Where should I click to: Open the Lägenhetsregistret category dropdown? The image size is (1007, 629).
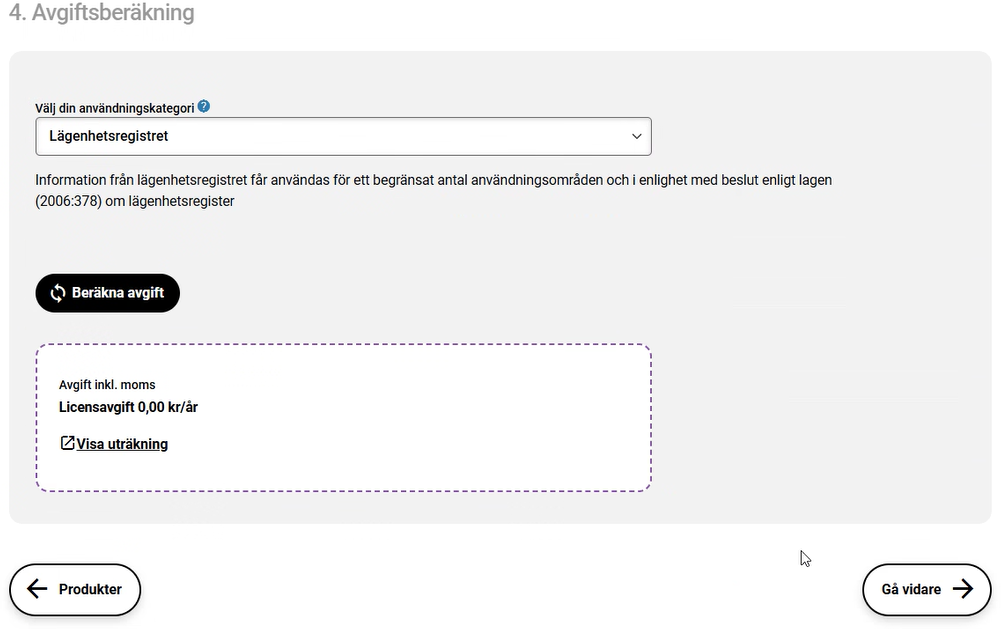tap(343, 136)
